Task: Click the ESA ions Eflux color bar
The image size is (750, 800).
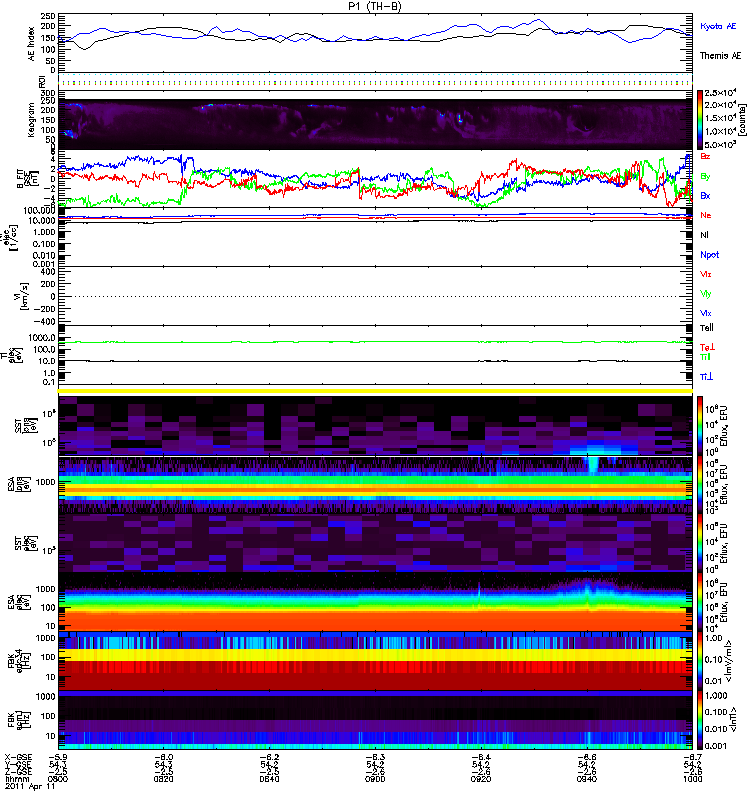Action: (x=700, y=484)
